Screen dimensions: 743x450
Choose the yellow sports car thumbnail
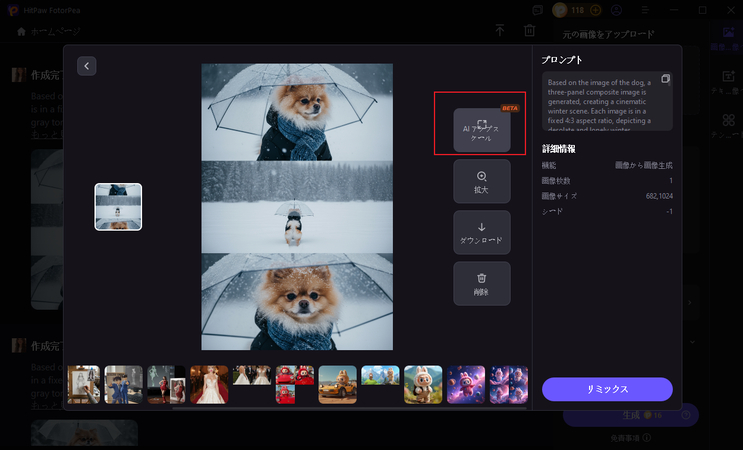(337, 384)
